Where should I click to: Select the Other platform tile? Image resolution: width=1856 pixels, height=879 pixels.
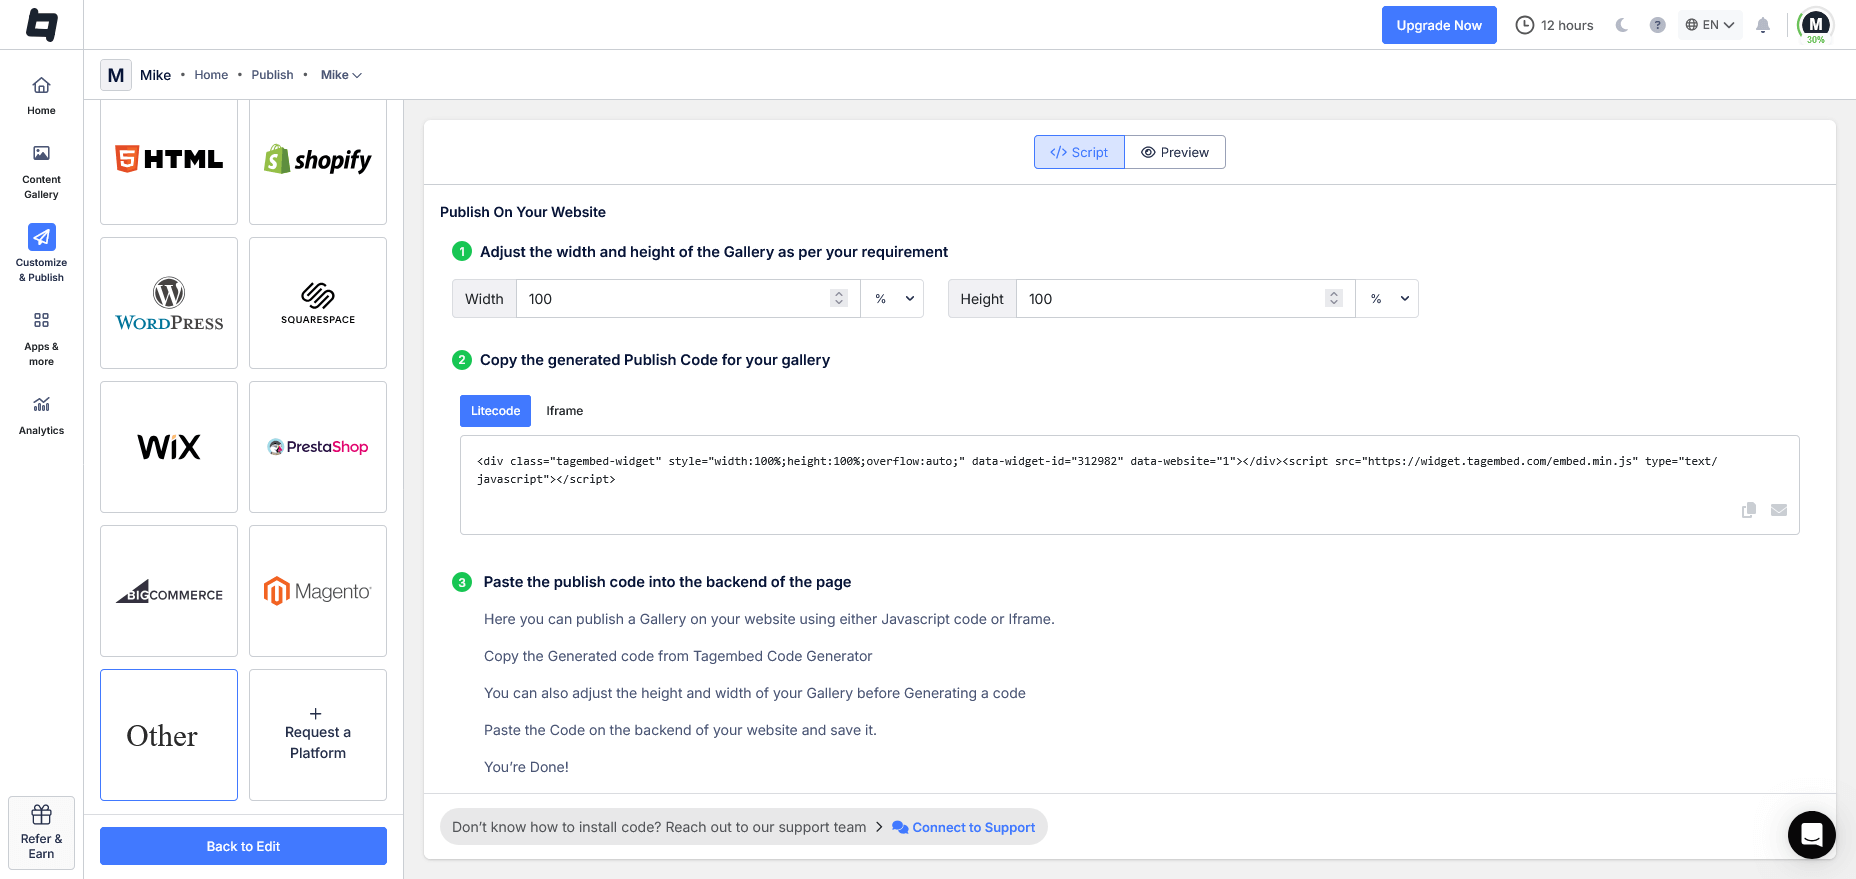tap(169, 735)
